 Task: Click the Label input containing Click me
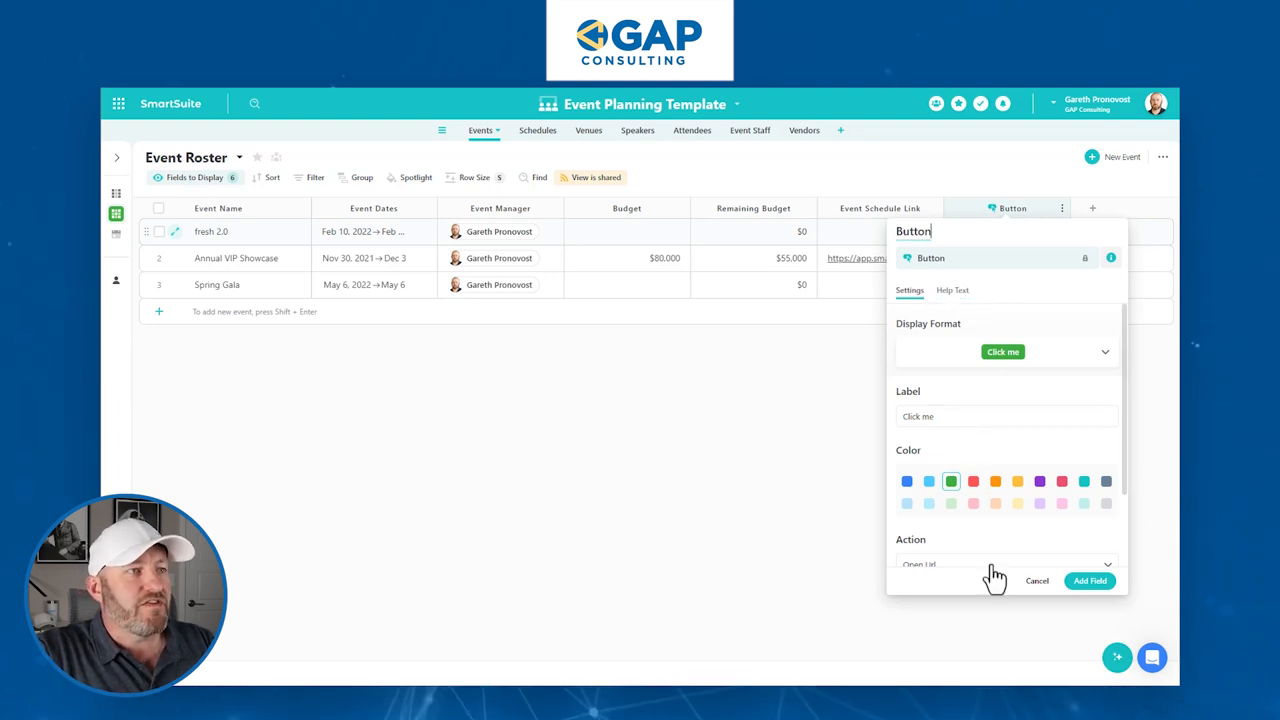(1006, 416)
